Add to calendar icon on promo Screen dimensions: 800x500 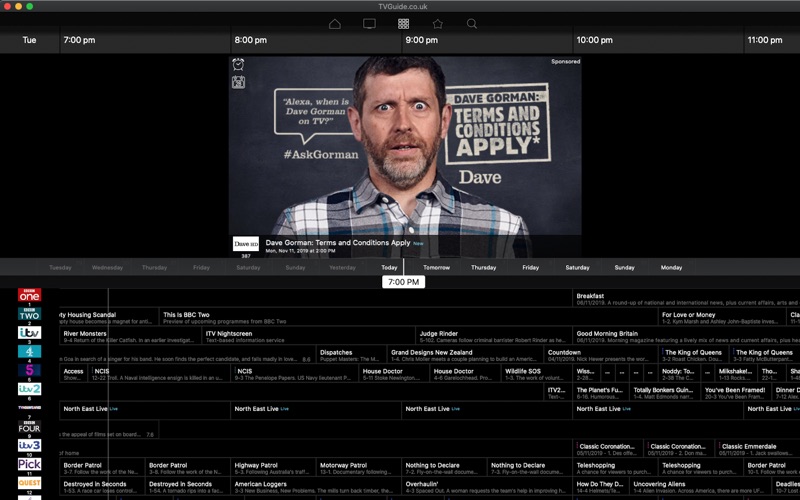[x=238, y=82]
